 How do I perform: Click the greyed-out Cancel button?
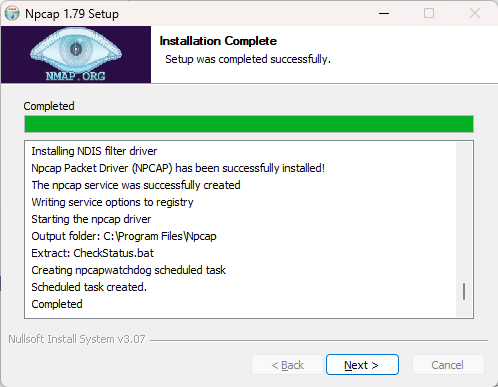[448, 365]
